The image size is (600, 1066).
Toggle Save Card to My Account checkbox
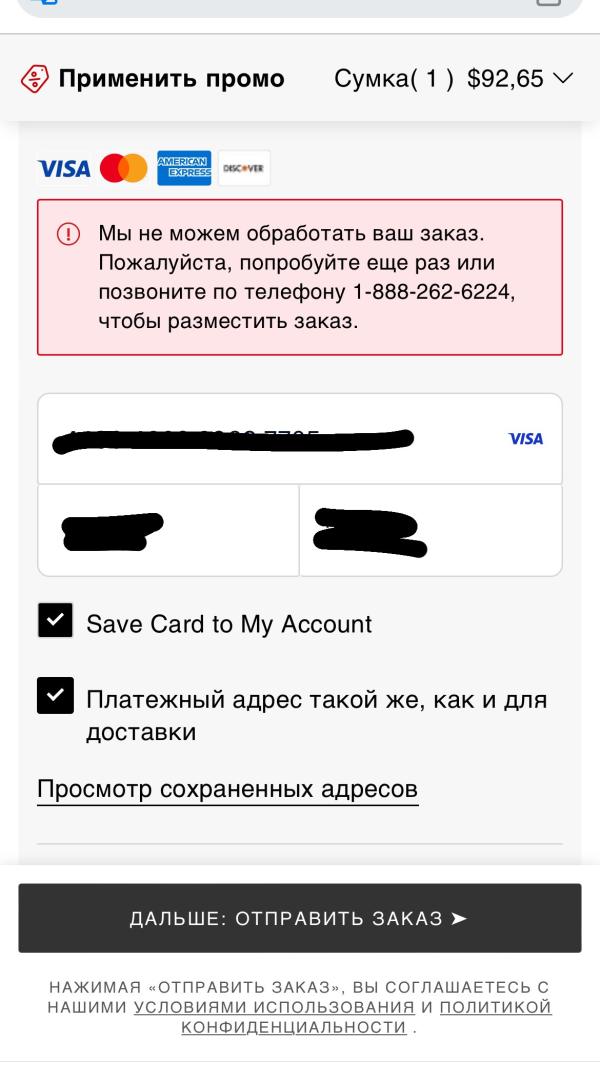click(55, 620)
